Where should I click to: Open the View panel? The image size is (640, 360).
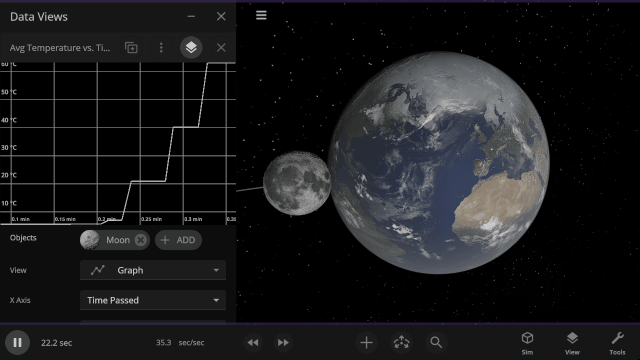tap(572, 343)
